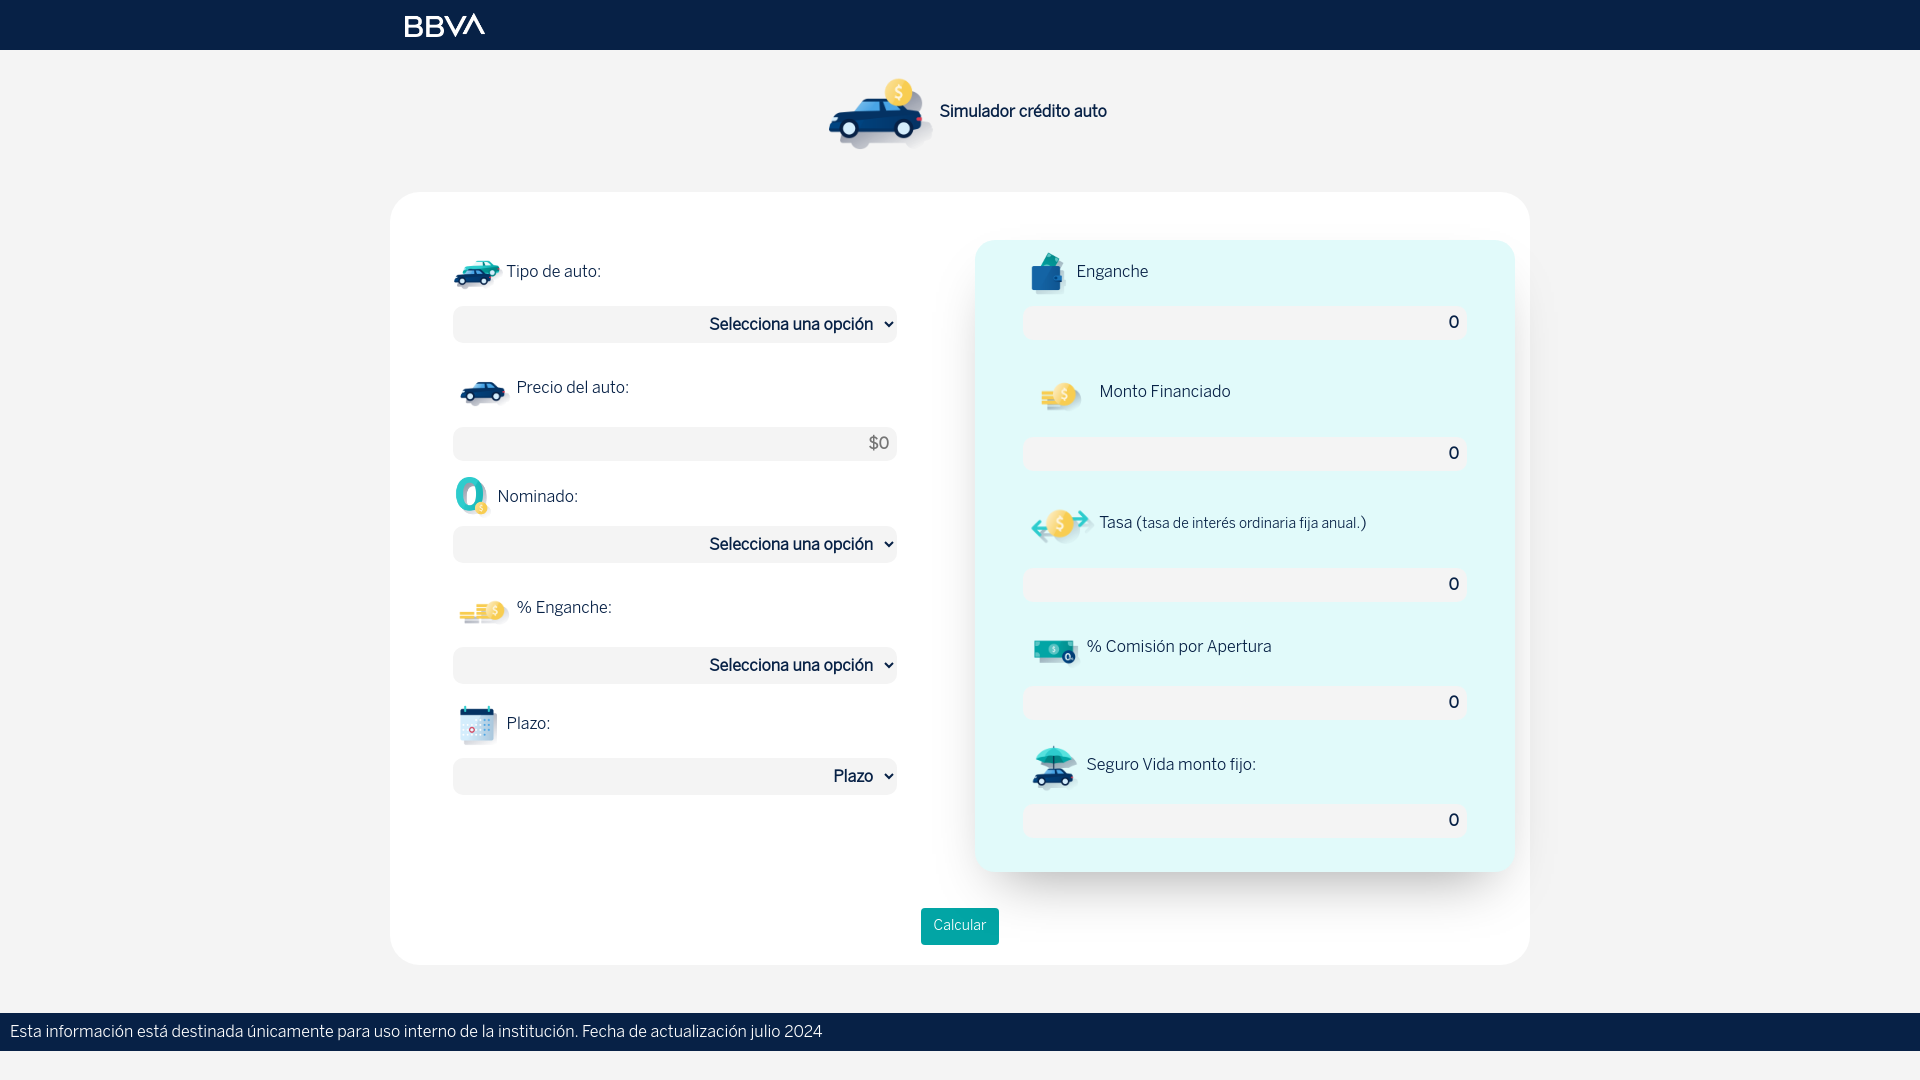This screenshot has width=1920, height=1080.
Task: Click the Seguro Vida monto fijo field
Action: [x=1245, y=821]
